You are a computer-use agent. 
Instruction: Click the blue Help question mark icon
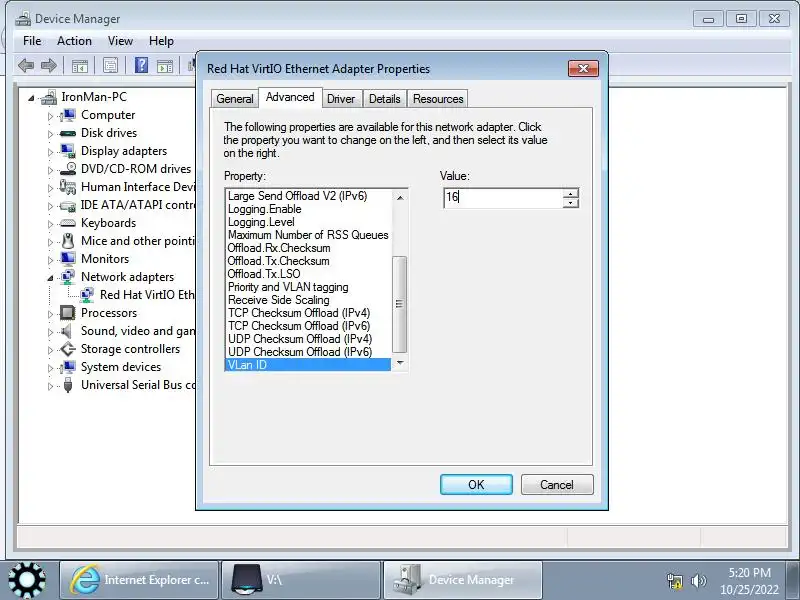click(x=141, y=65)
